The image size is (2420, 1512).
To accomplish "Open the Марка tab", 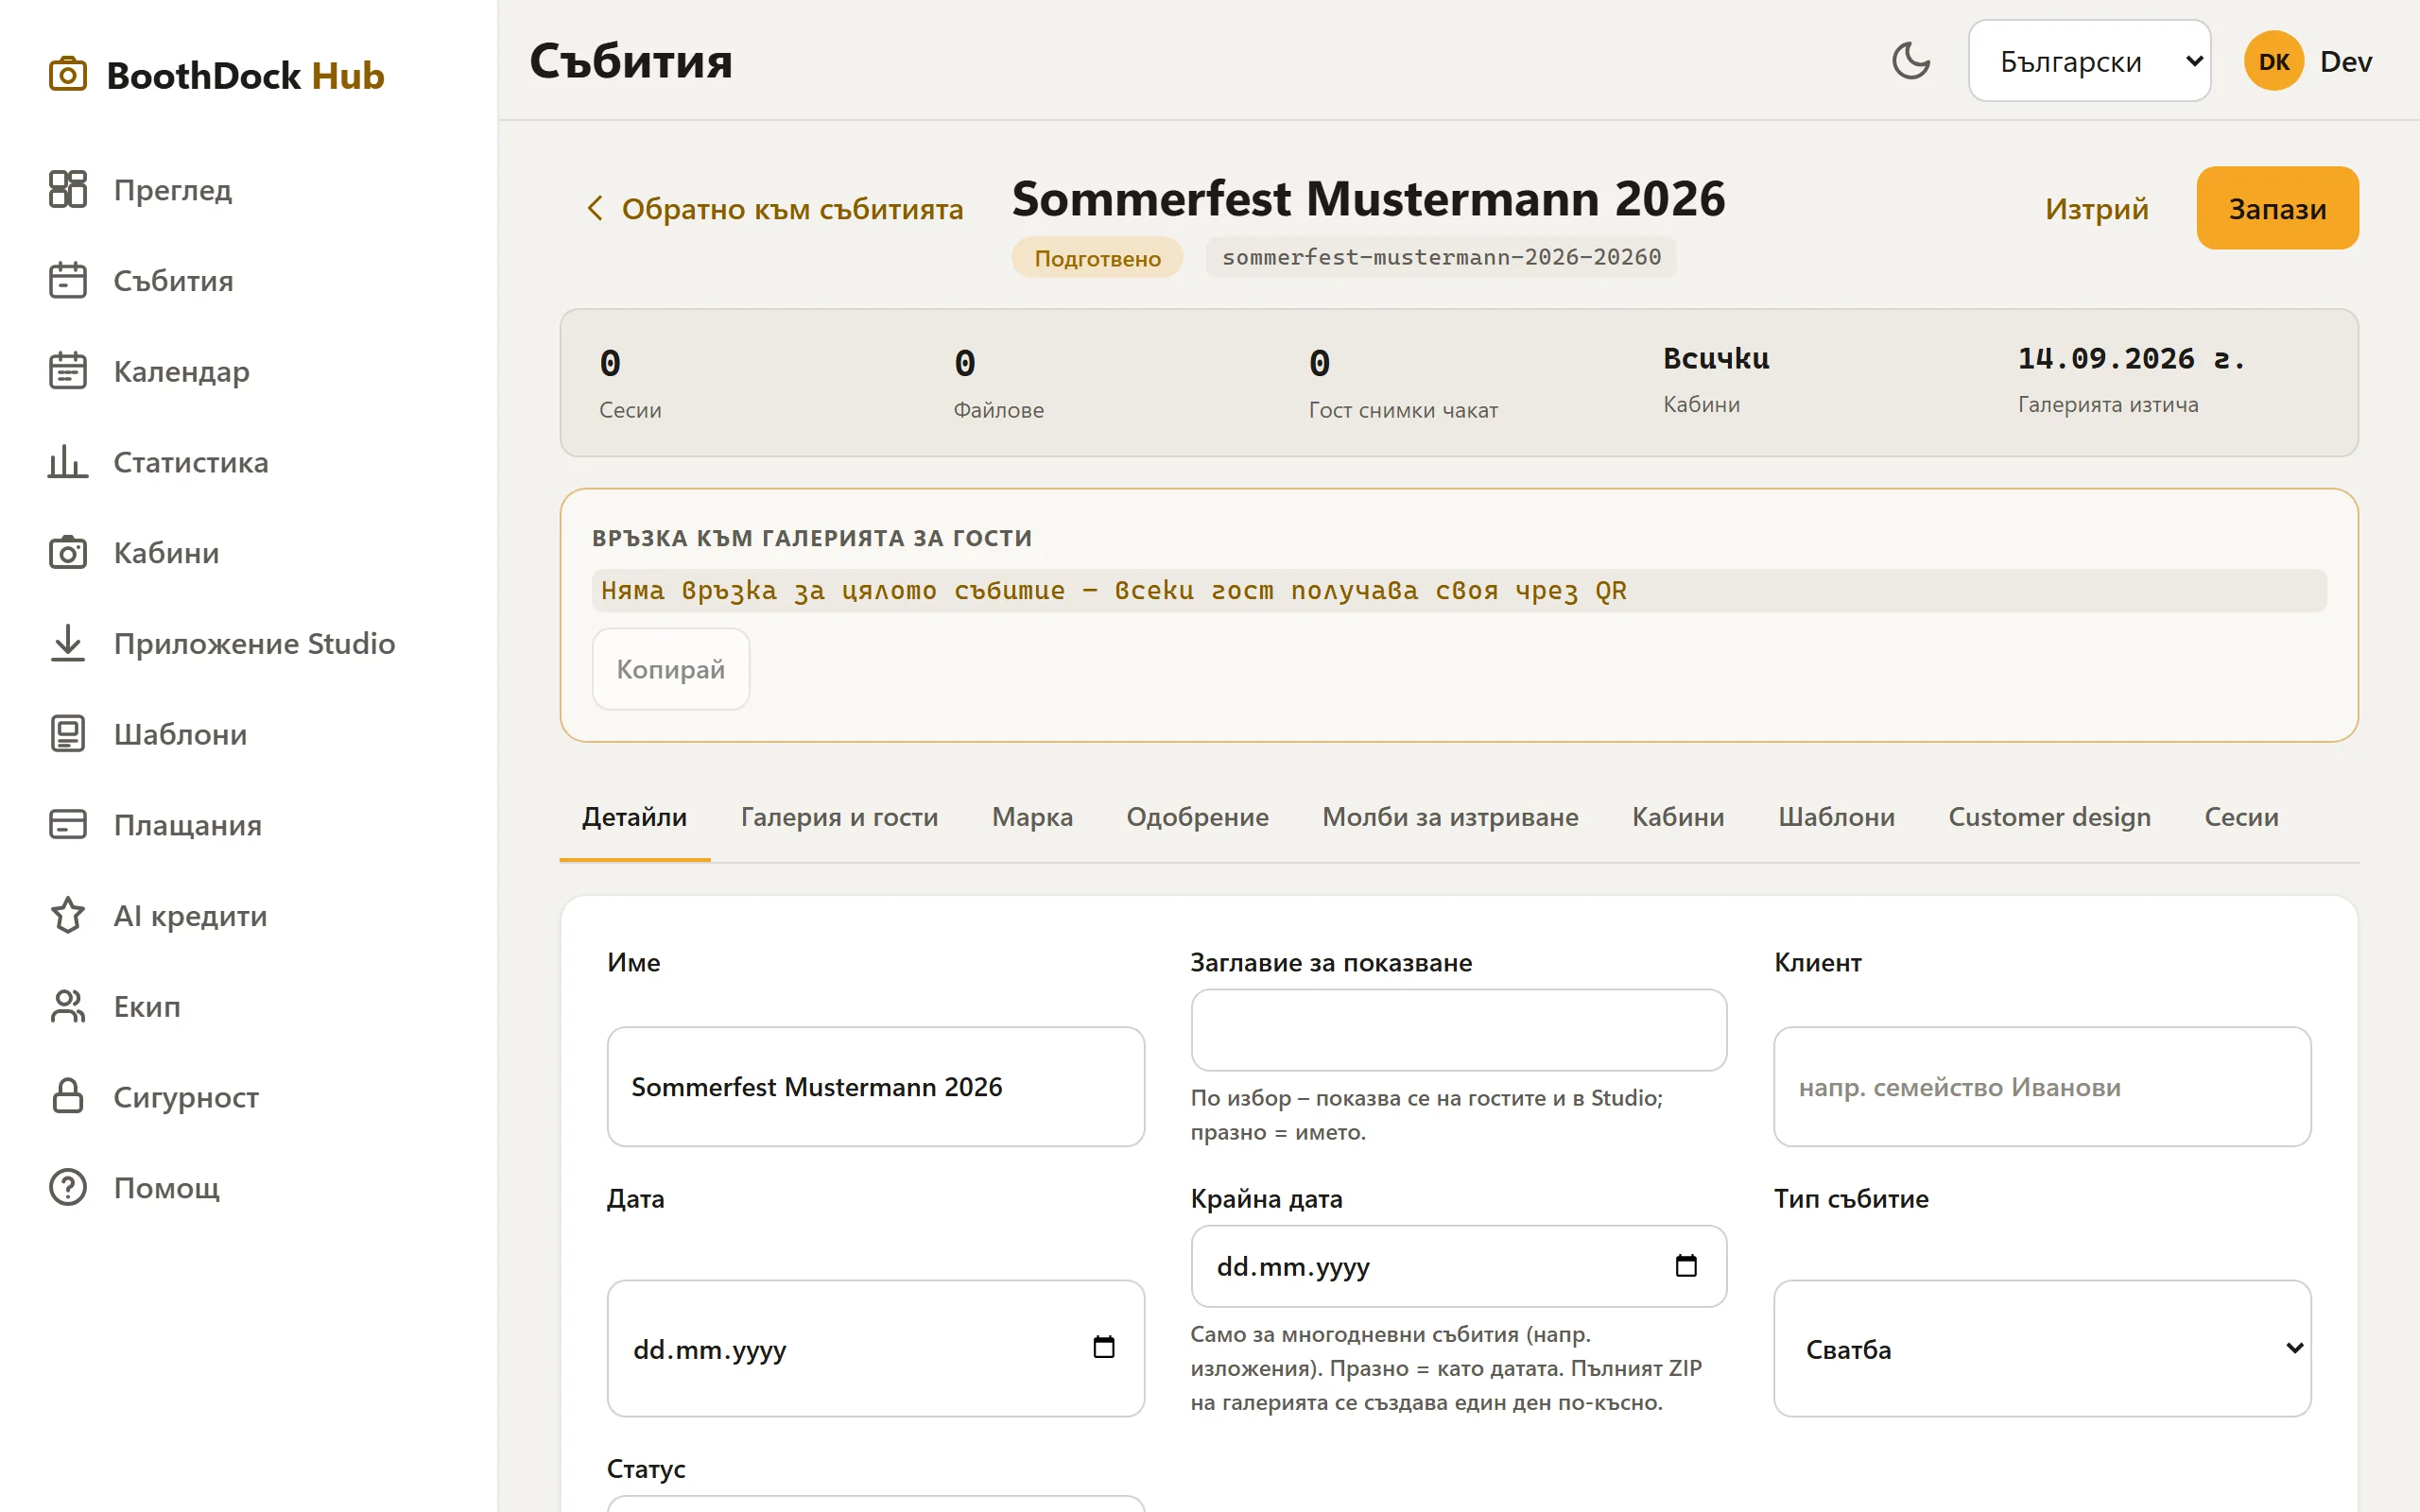I will [x=1032, y=817].
